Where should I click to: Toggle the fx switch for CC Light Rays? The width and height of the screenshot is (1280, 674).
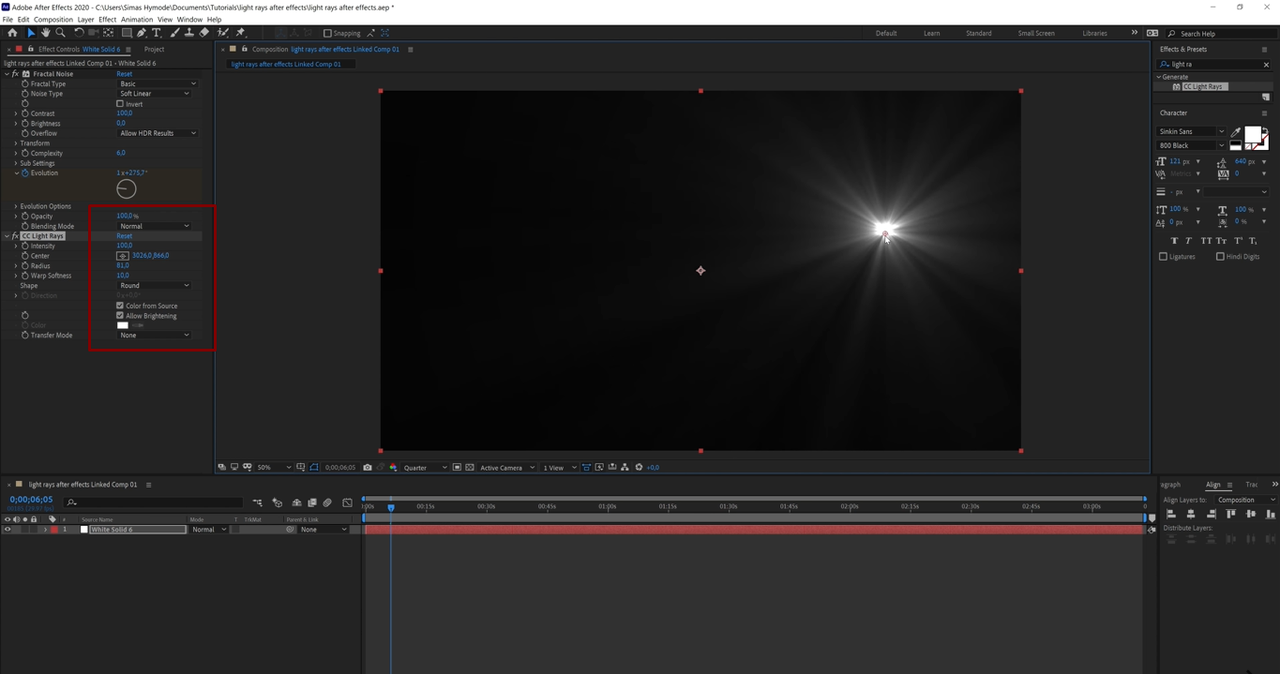point(15,236)
